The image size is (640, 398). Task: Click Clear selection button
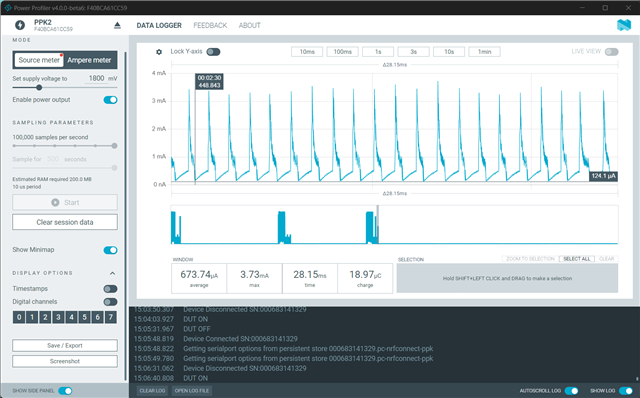coord(606,259)
